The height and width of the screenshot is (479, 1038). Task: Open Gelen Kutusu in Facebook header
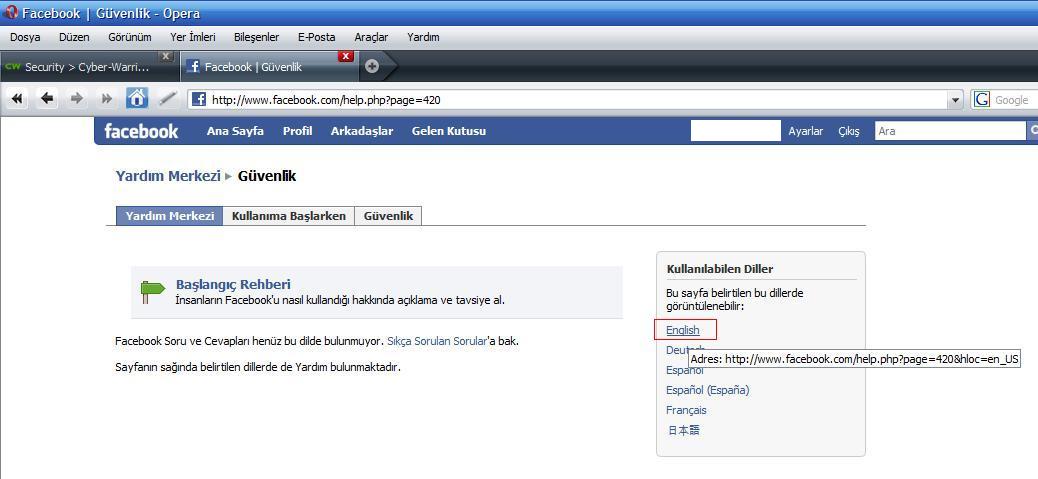(x=449, y=131)
